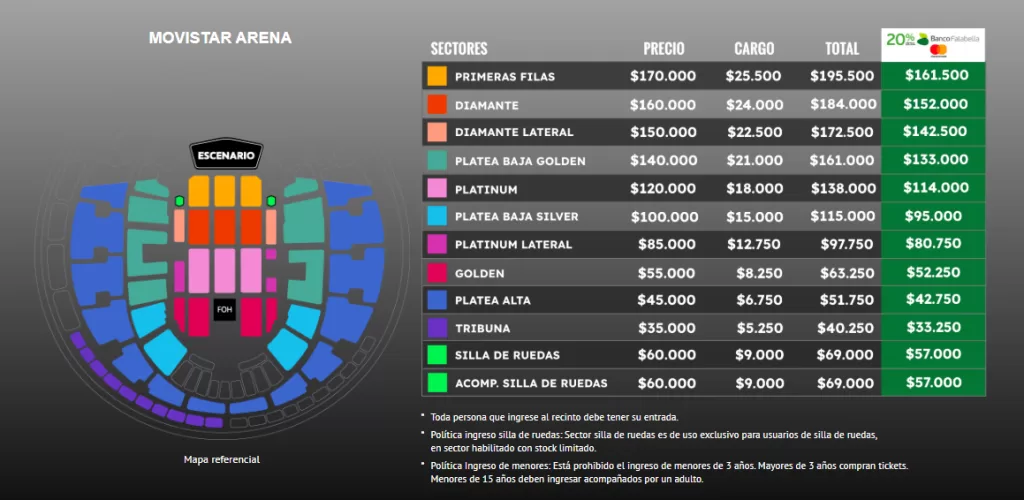Click the Platea Baja Silver cyan swatch
1024x500 pixels.
pyautogui.click(x=437, y=216)
